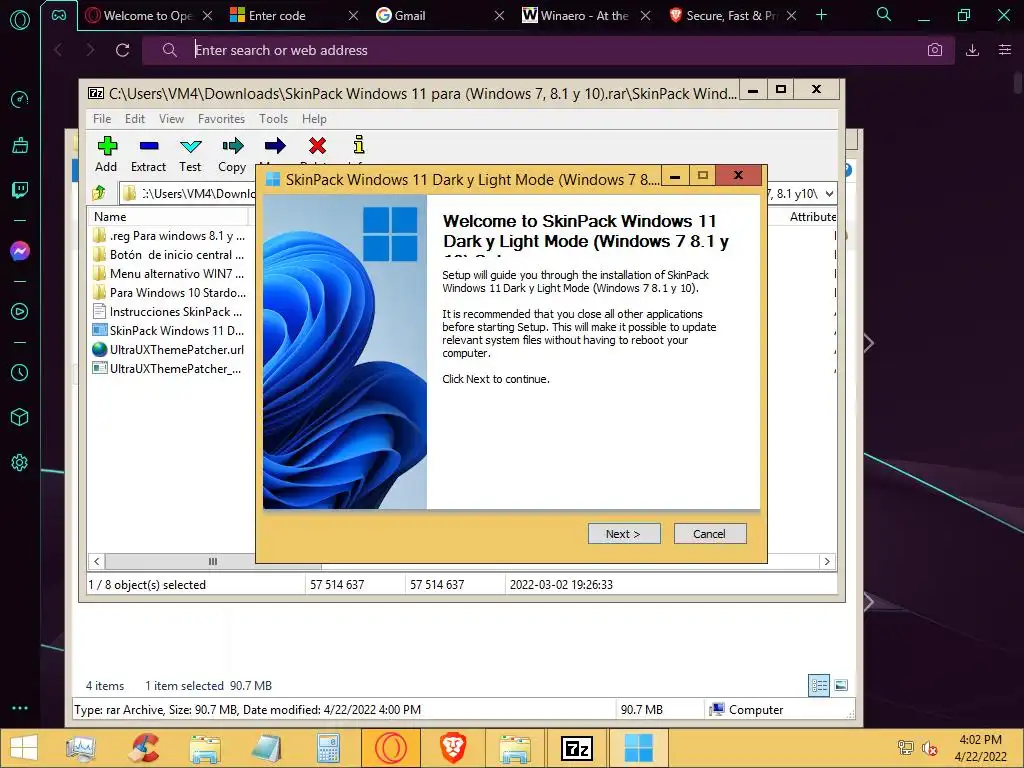The height and width of the screenshot is (768, 1024).
Task: Open Opera Easy Setup sliders icon
Action: 1005,50
